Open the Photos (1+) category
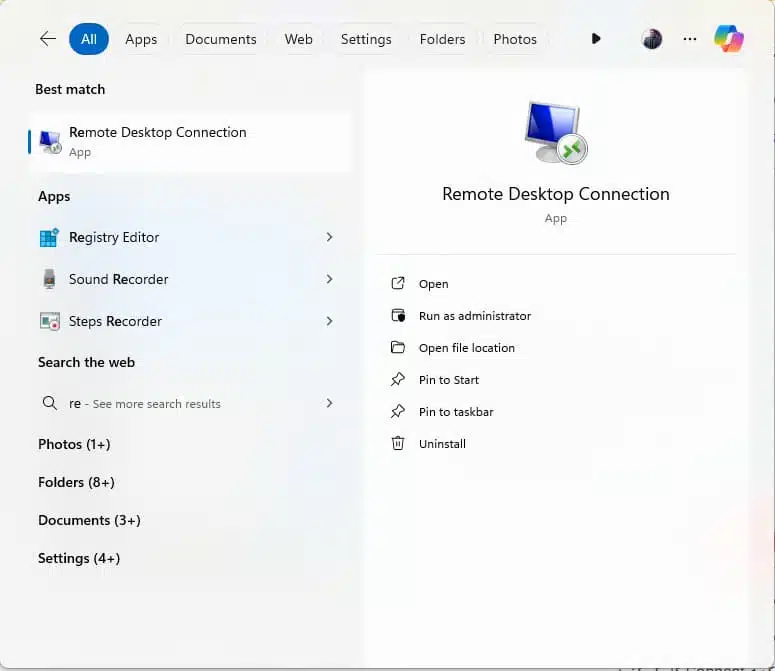Screen dimensions: 775x671 coord(74,444)
